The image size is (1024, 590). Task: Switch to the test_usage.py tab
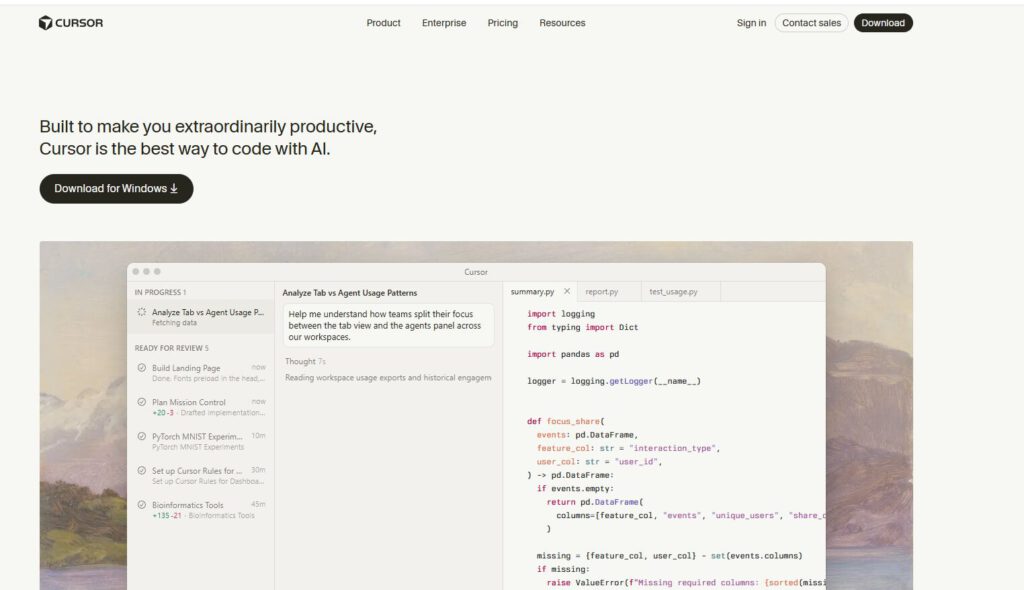(673, 292)
